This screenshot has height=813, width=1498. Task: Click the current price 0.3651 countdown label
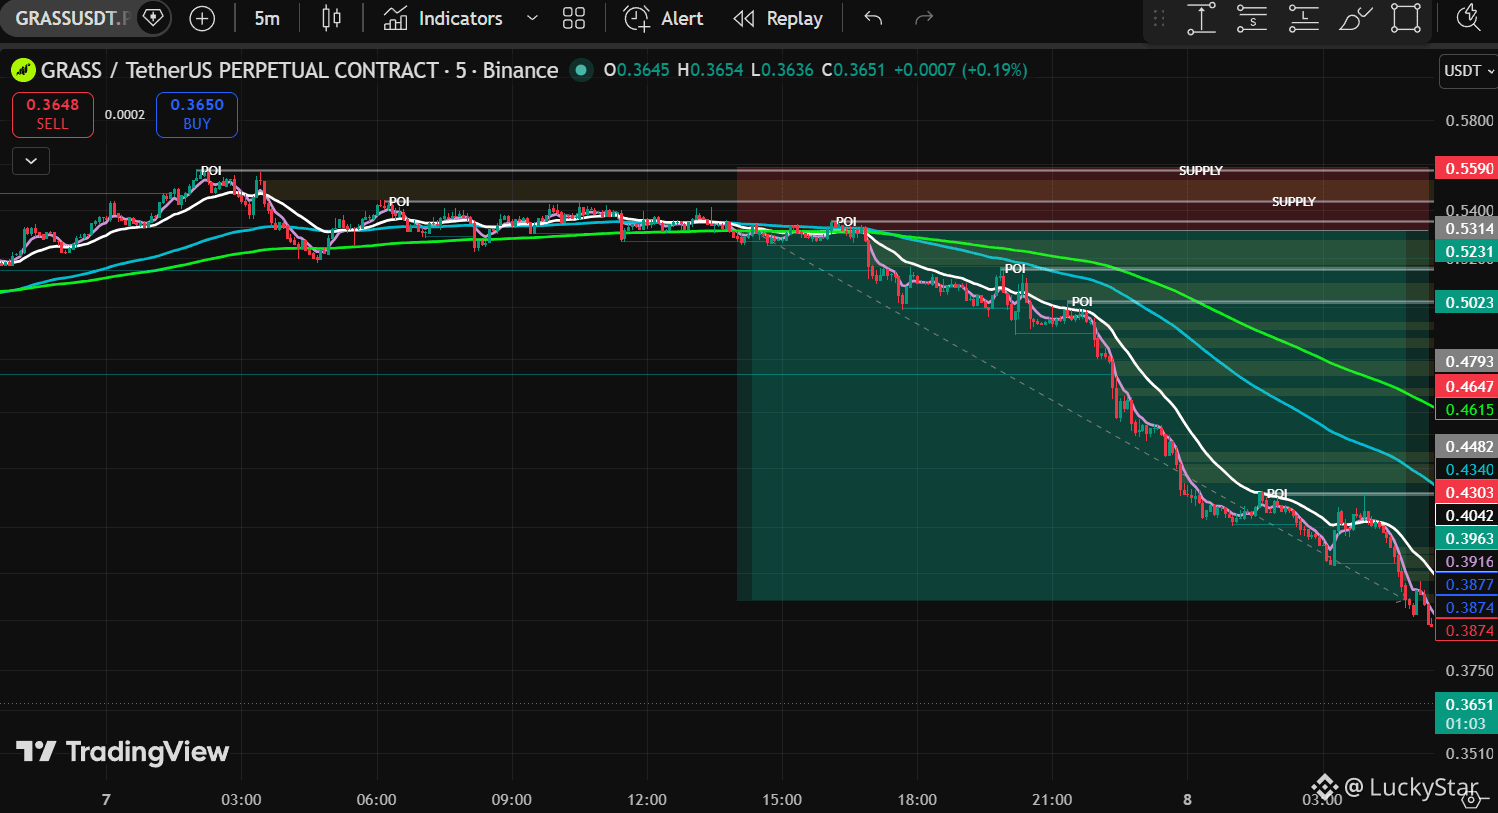(1466, 714)
